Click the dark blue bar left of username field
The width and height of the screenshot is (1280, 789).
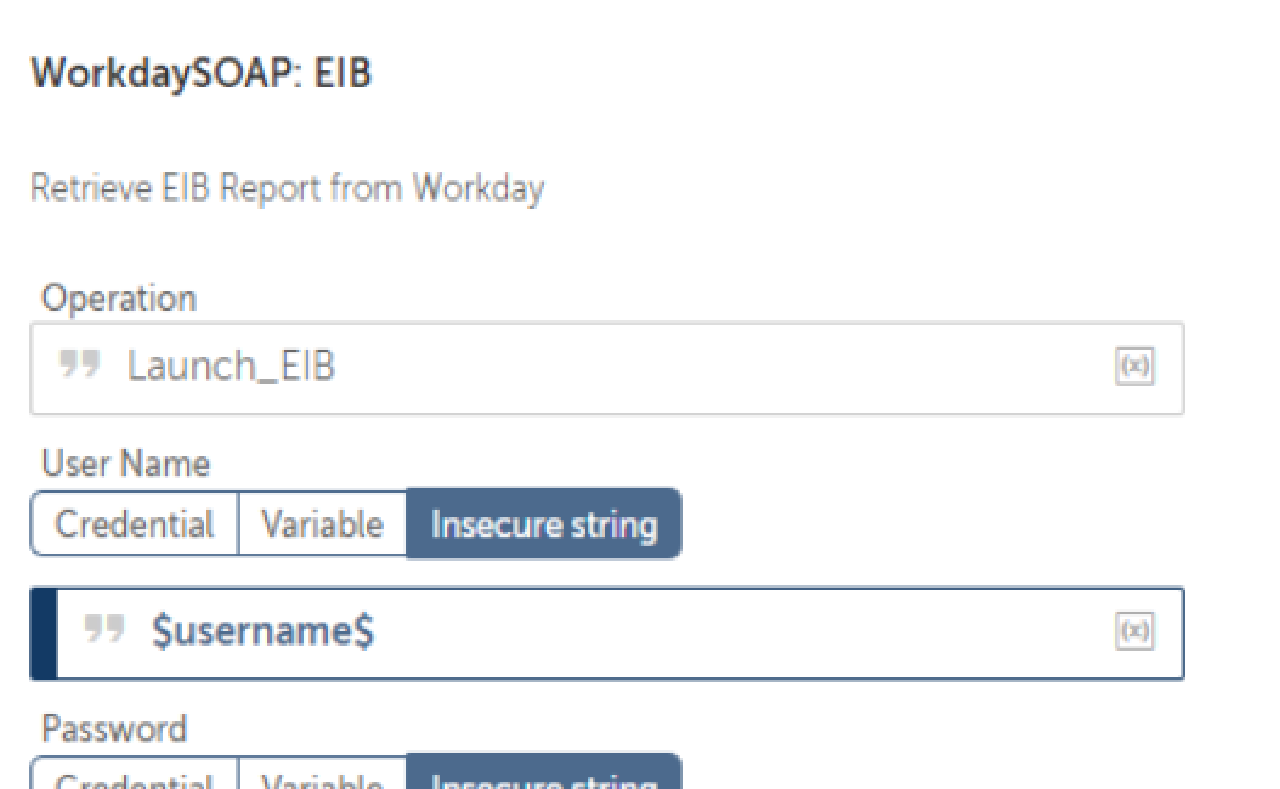pyautogui.click(x=44, y=633)
